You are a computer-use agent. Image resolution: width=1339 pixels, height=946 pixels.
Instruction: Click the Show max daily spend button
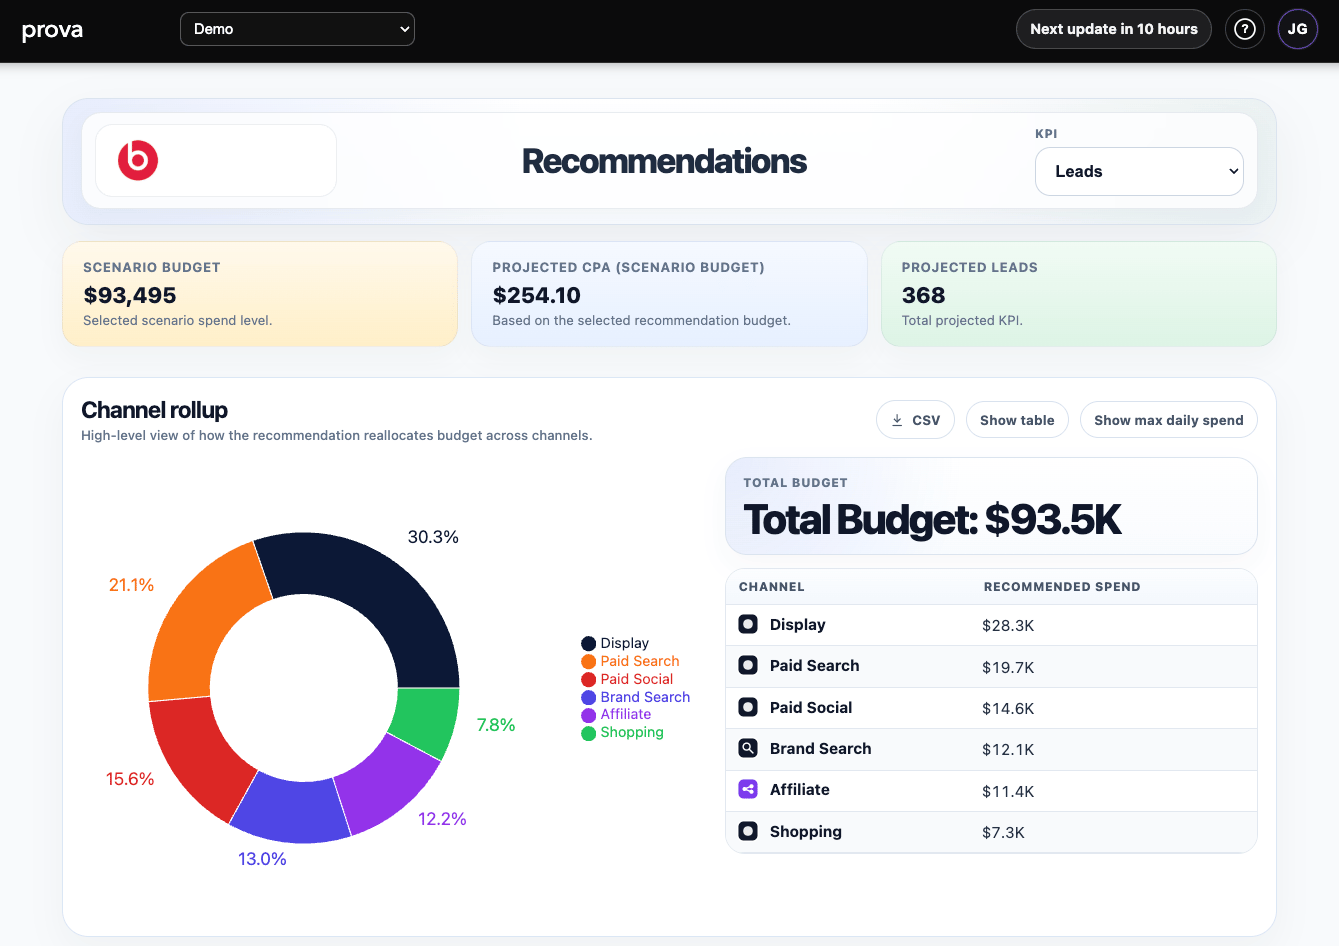(x=1168, y=420)
